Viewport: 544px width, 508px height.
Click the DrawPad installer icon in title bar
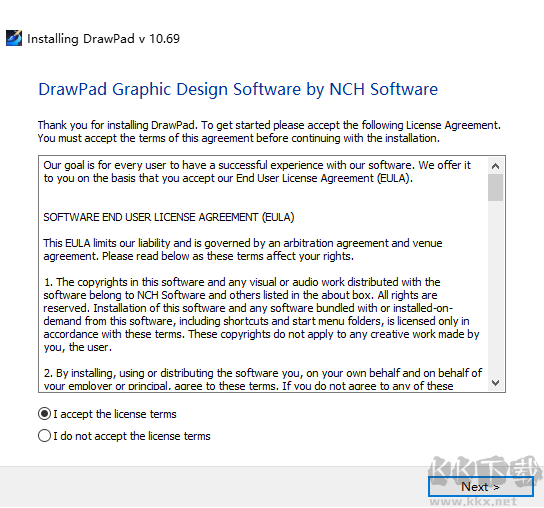[x=14, y=38]
